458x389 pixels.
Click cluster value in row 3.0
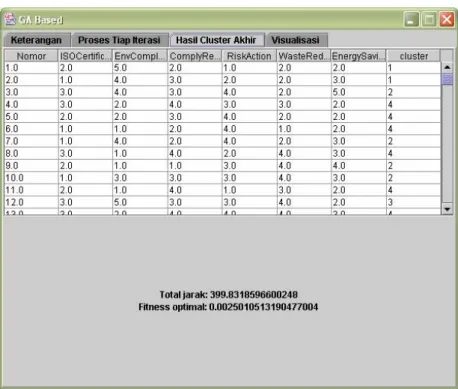click(413, 92)
